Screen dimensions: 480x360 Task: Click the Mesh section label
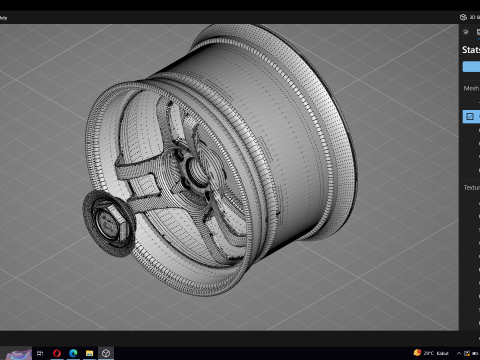point(471,88)
